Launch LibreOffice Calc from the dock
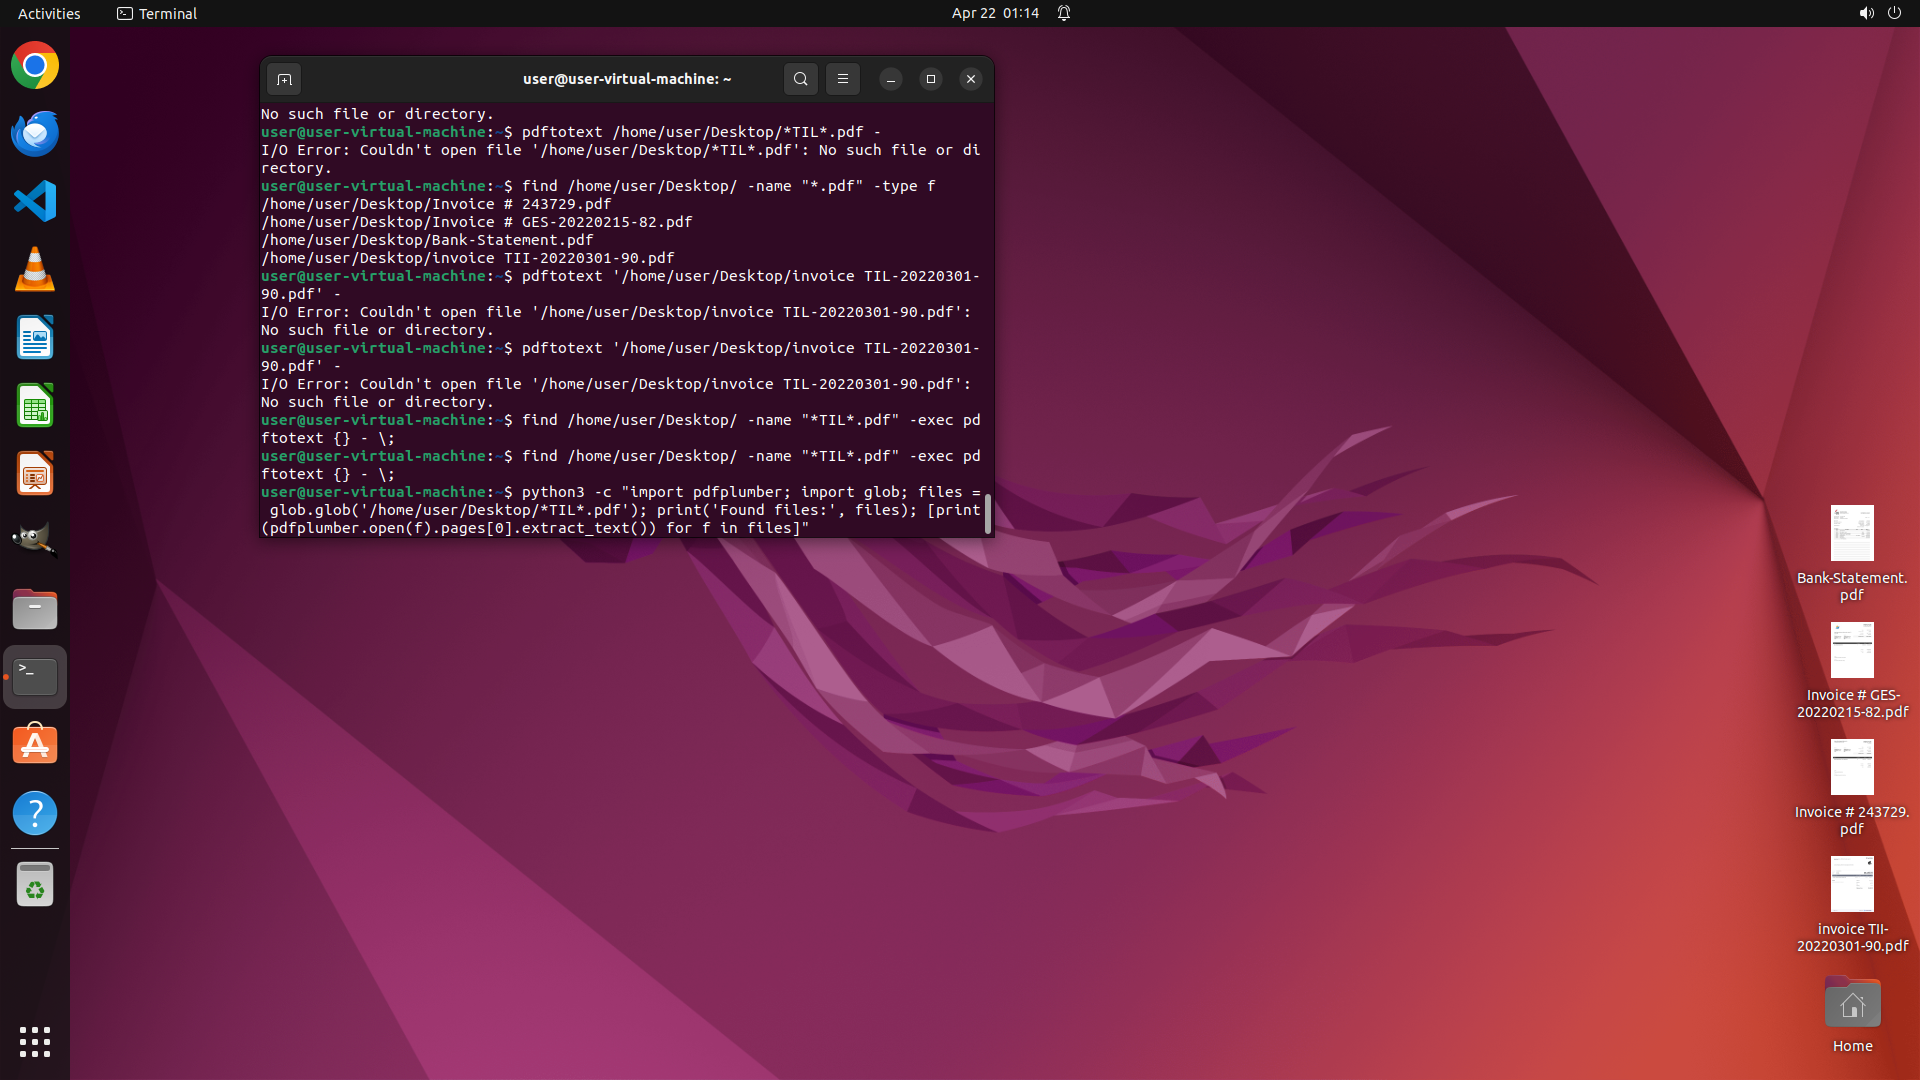This screenshot has width=1920, height=1080. click(35, 406)
